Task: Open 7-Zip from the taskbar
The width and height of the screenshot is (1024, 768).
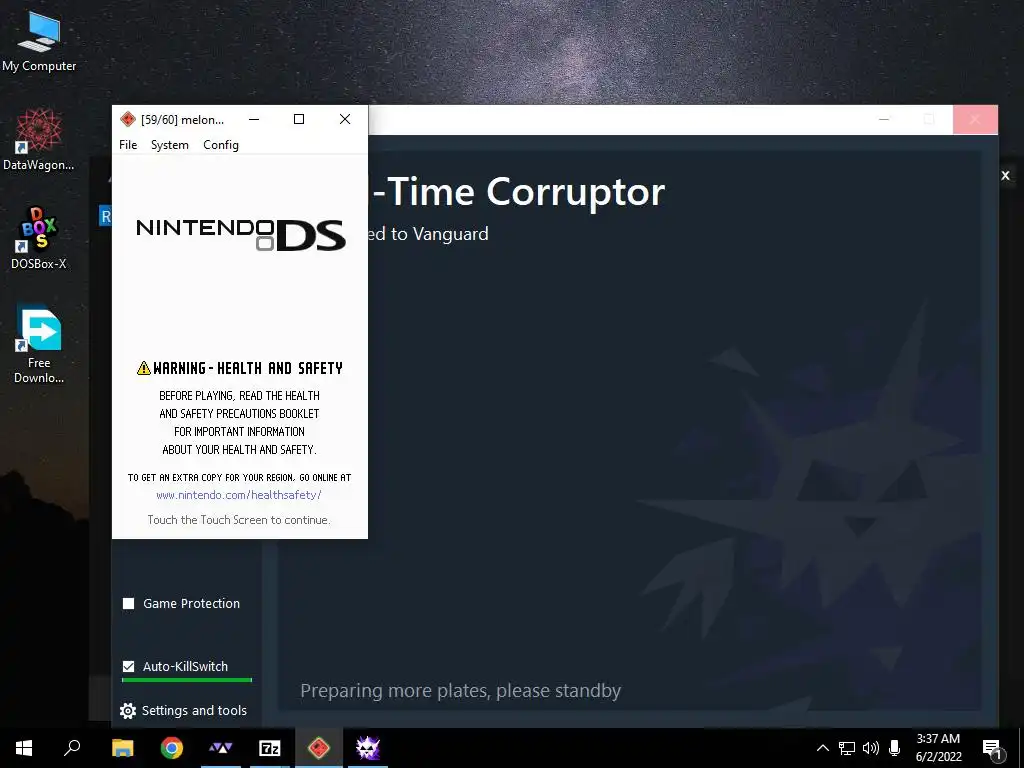Action: (270, 748)
